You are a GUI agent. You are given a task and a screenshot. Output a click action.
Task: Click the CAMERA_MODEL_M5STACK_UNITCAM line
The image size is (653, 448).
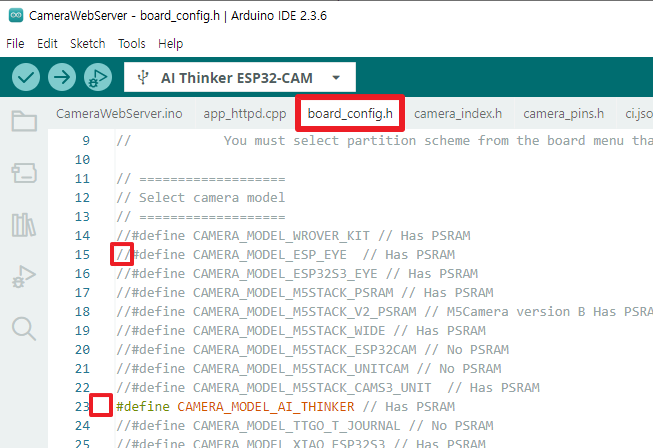click(x=309, y=369)
